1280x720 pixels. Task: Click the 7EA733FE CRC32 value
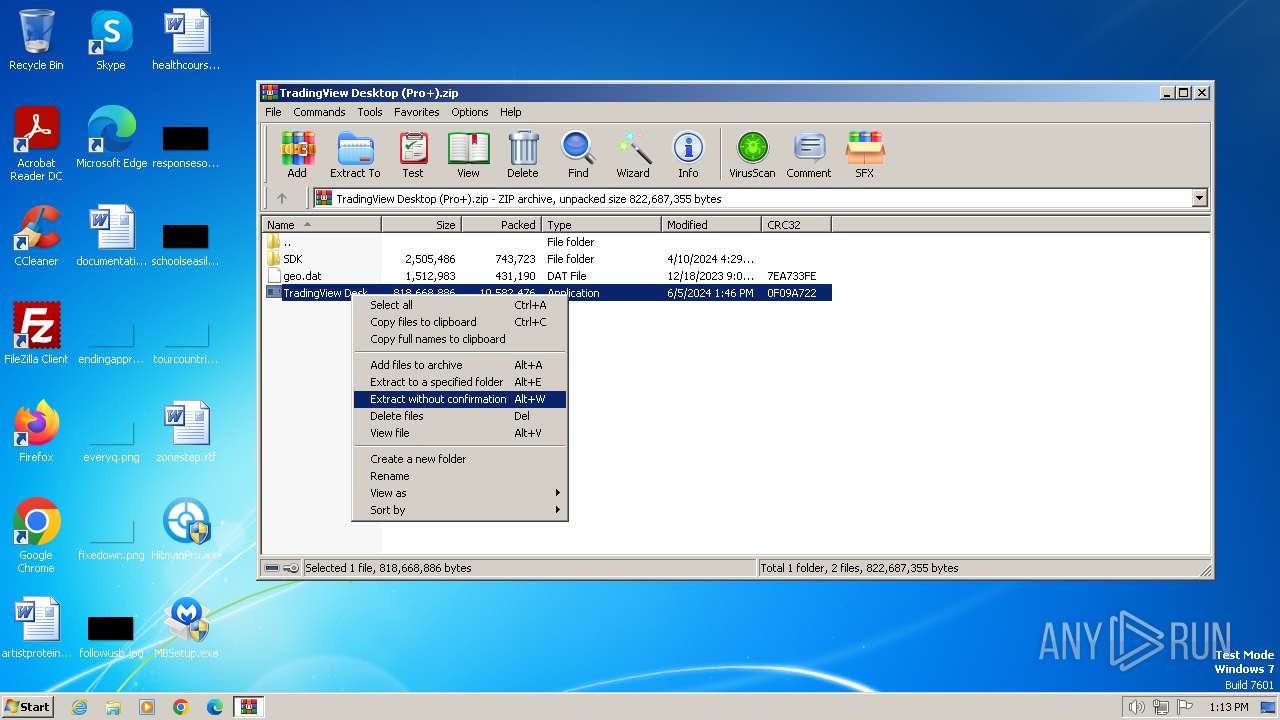791,276
